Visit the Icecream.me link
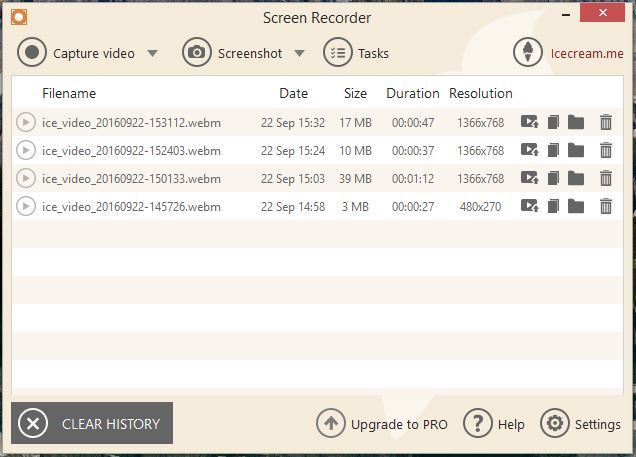This screenshot has height=457, width=636. coord(586,54)
